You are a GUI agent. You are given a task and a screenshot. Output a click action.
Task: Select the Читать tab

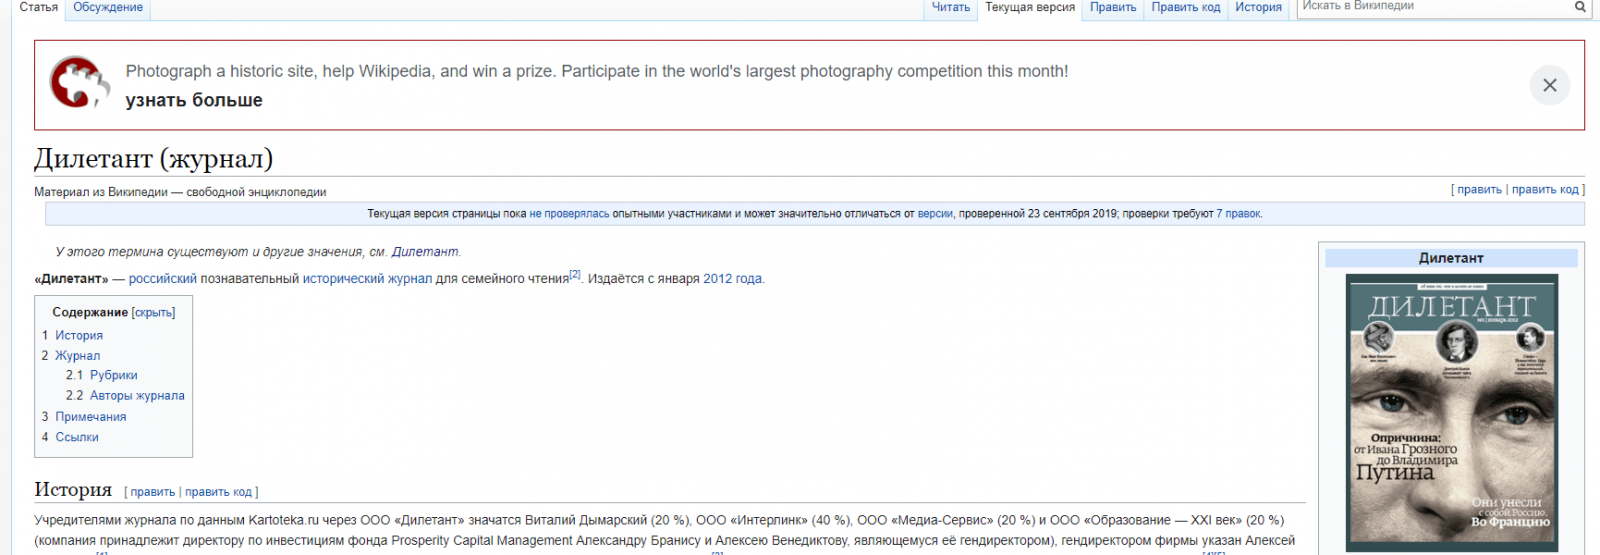[x=951, y=7]
